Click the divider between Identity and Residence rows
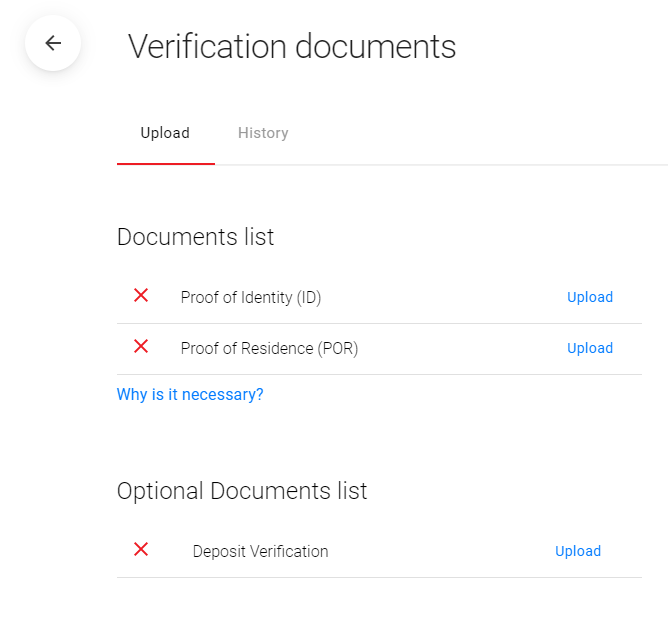Image resolution: width=668 pixels, height=643 pixels. coord(379,323)
